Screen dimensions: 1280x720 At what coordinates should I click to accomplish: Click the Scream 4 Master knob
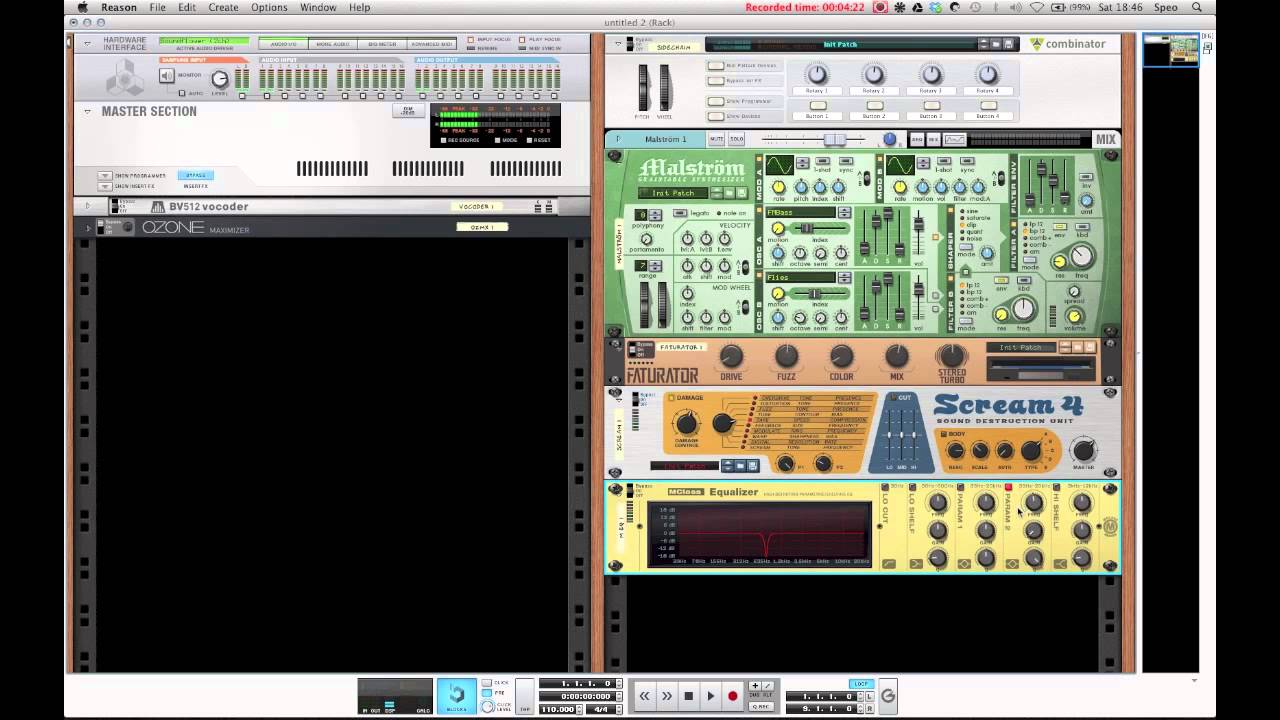(1083, 450)
